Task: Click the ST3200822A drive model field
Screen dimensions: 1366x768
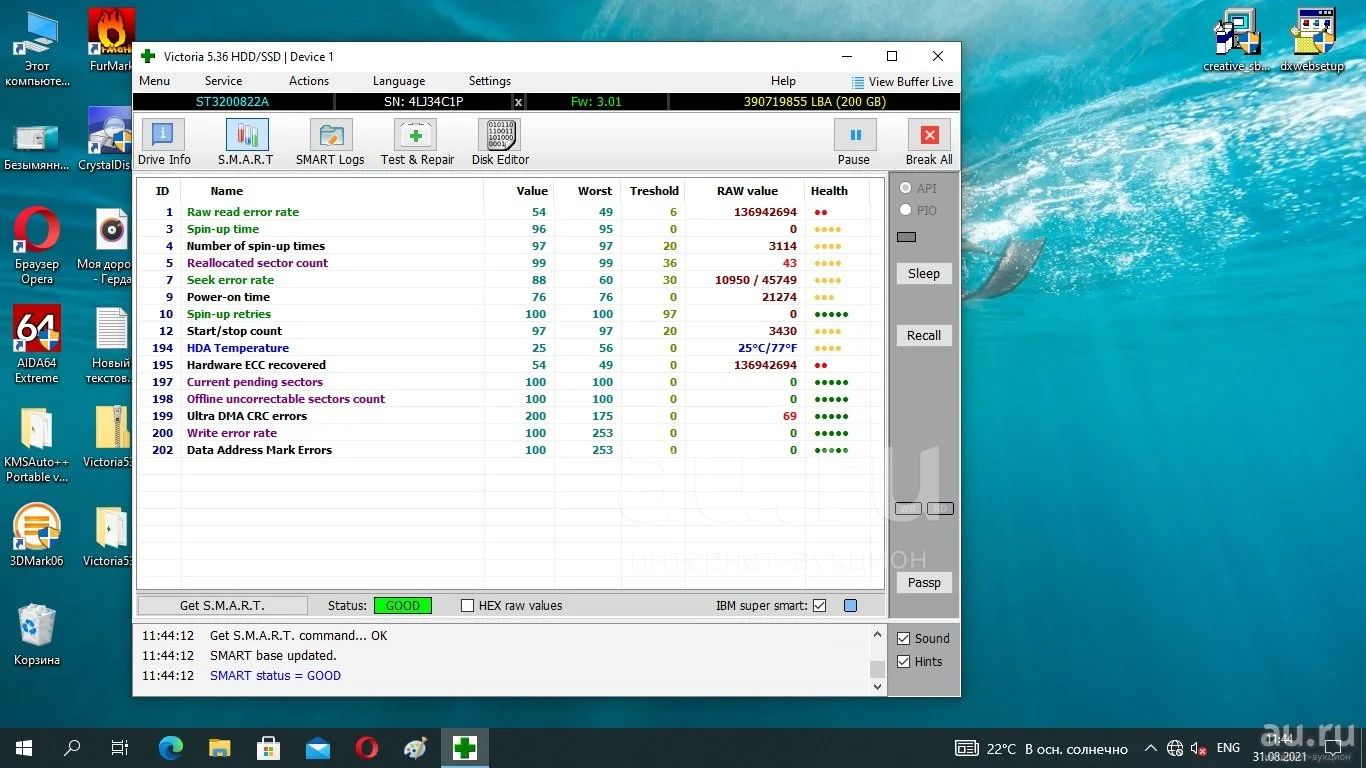Action: coord(233,102)
